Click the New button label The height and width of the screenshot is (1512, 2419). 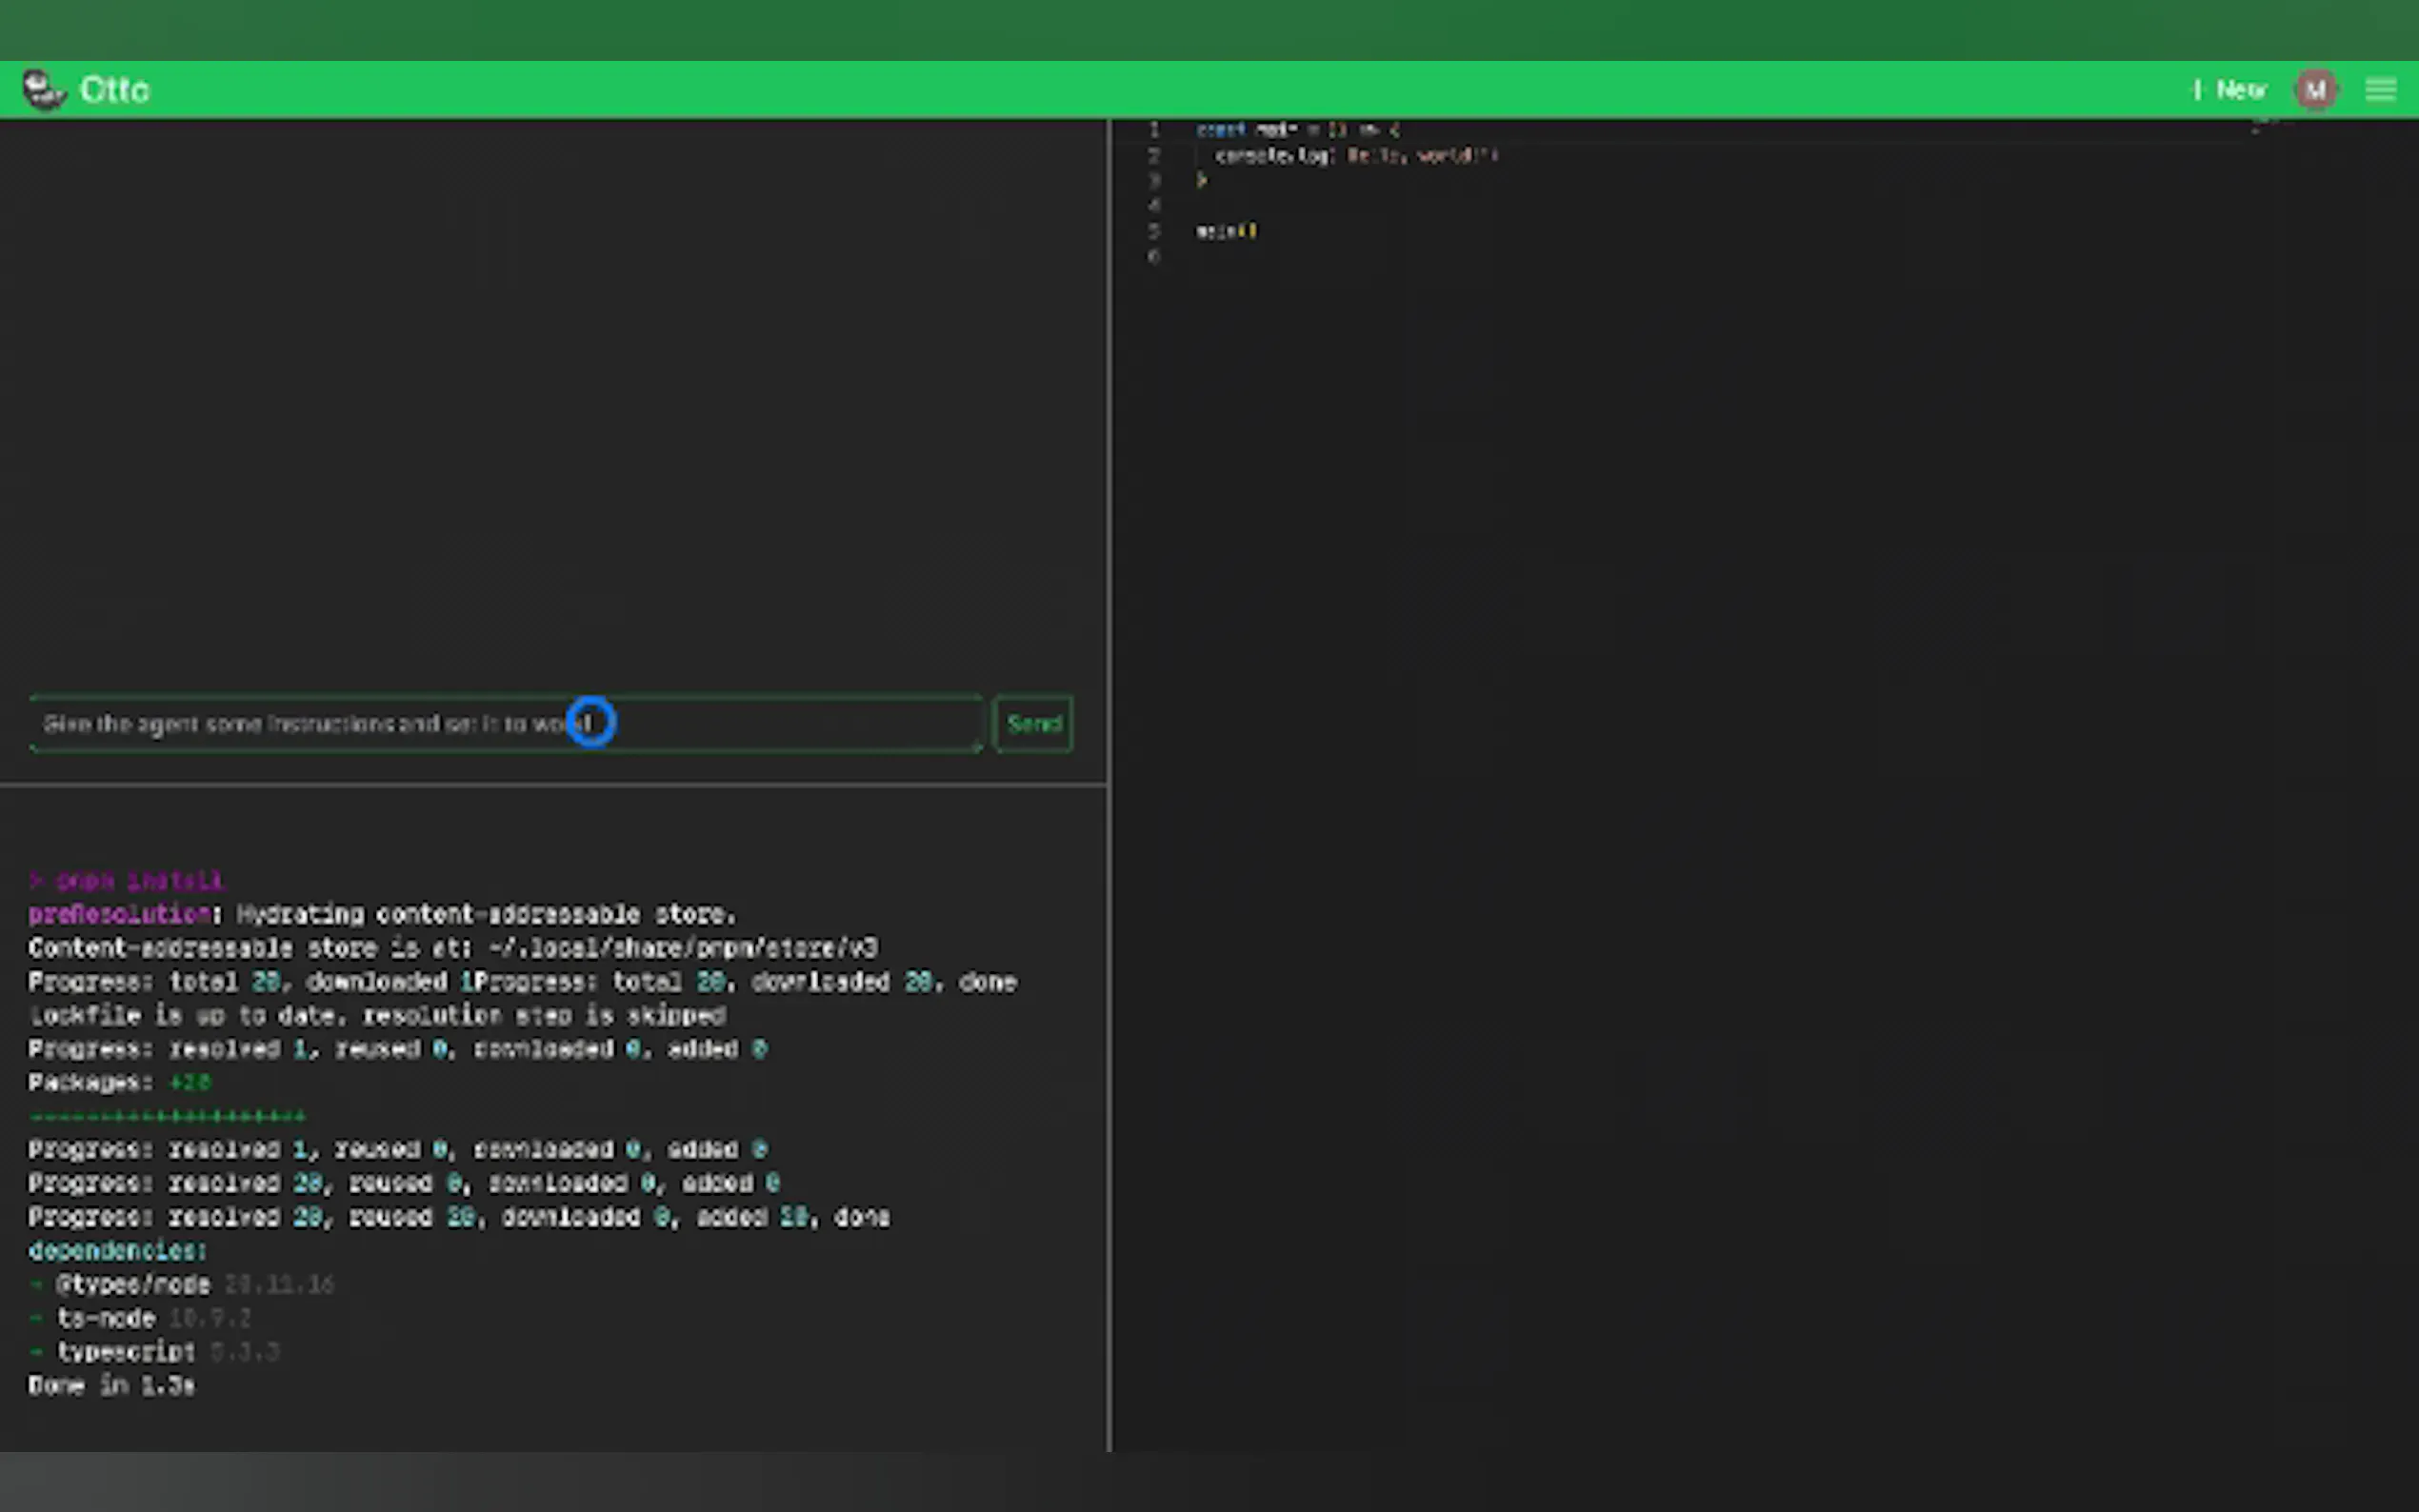(x=2240, y=90)
